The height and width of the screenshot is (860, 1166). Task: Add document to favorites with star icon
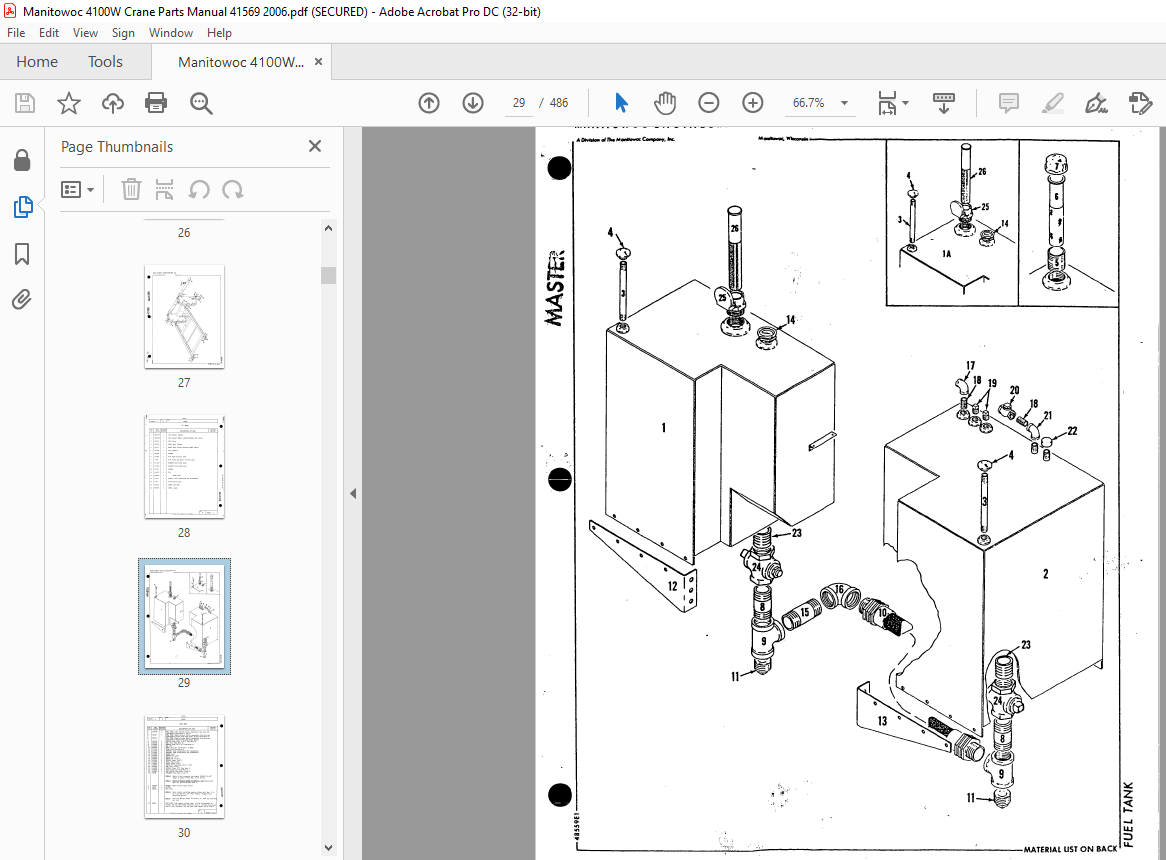point(68,103)
